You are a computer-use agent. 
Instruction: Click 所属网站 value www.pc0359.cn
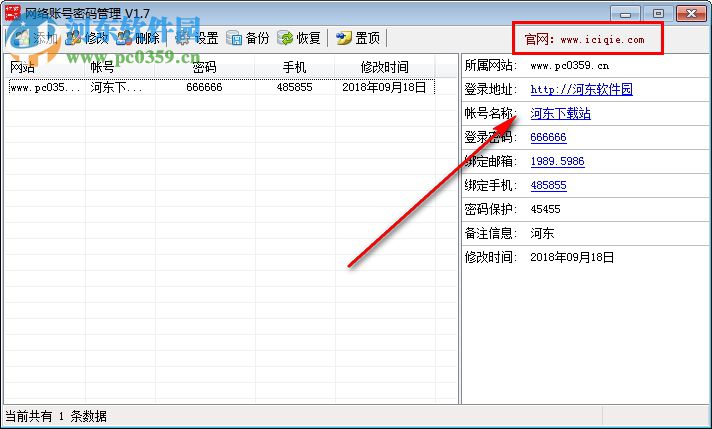569,66
